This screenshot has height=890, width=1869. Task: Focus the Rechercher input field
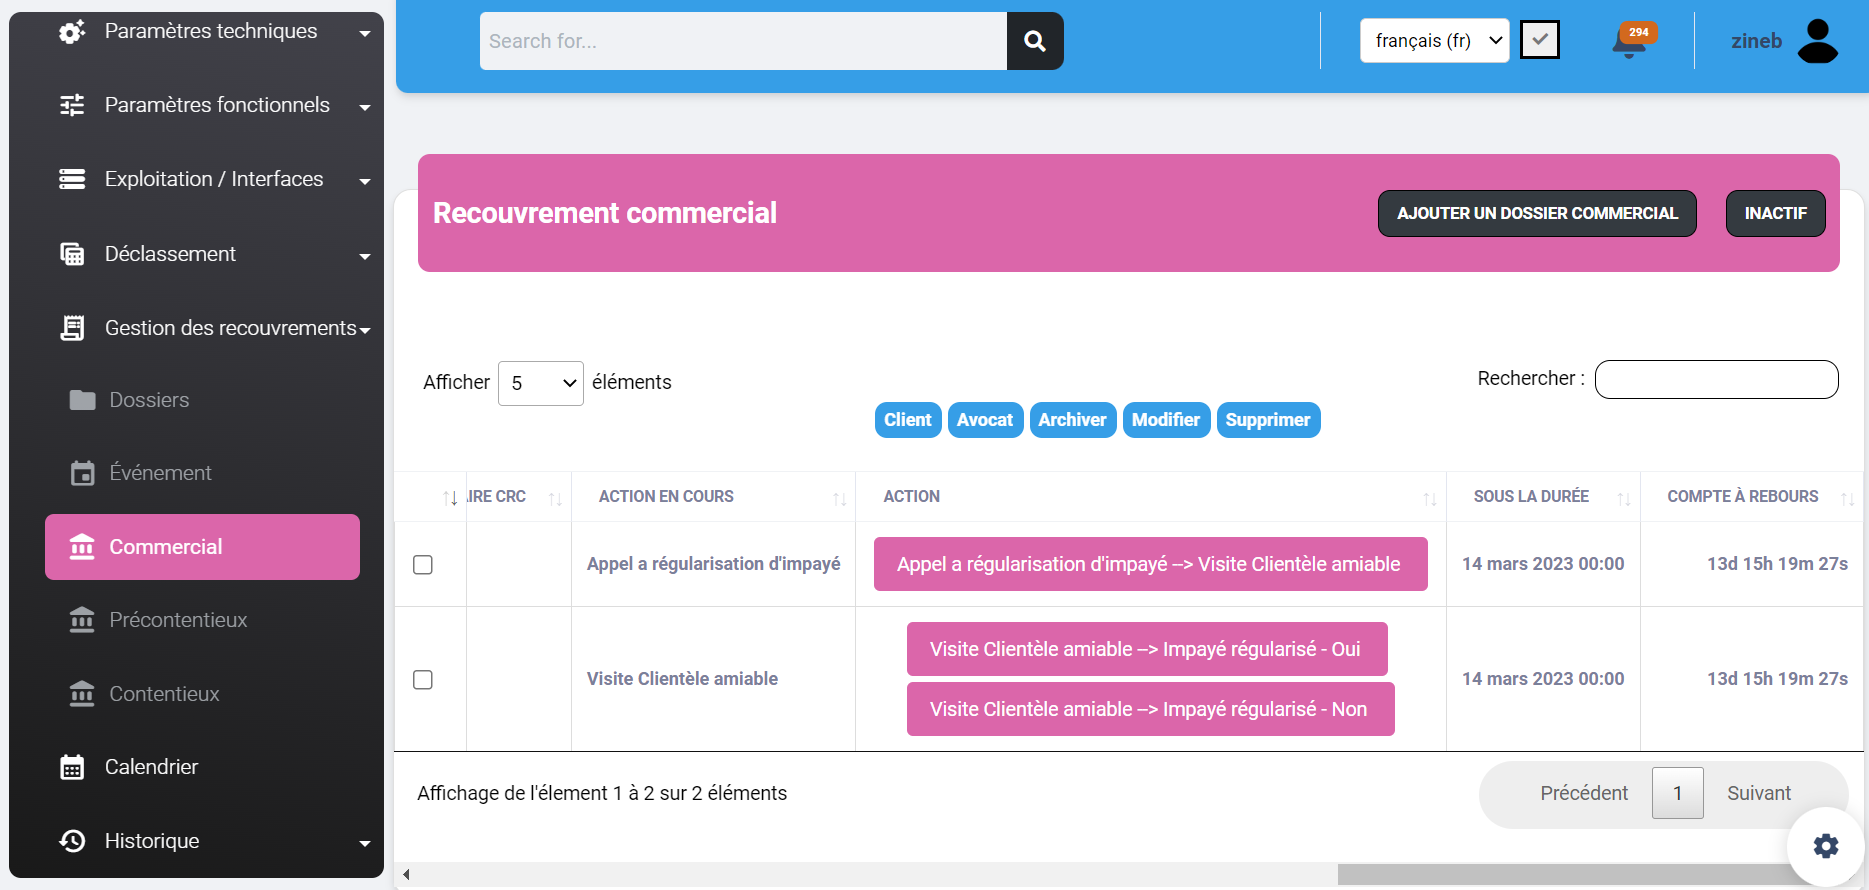coord(1716,380)
